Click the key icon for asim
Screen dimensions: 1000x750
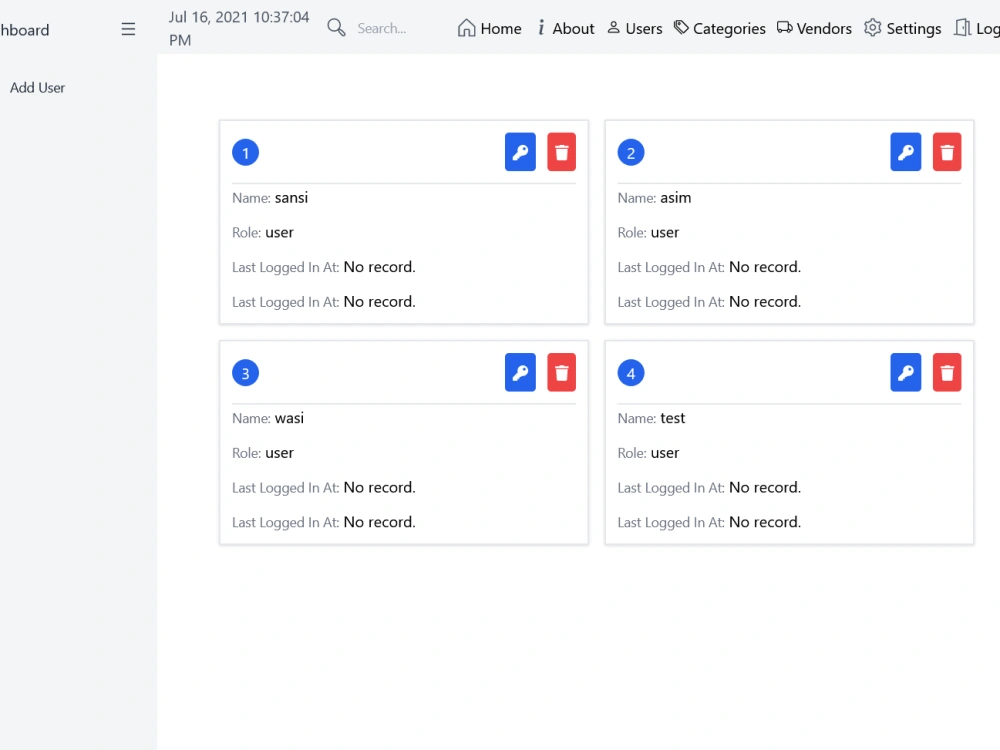pyautogui.click(x=906, y=152)
